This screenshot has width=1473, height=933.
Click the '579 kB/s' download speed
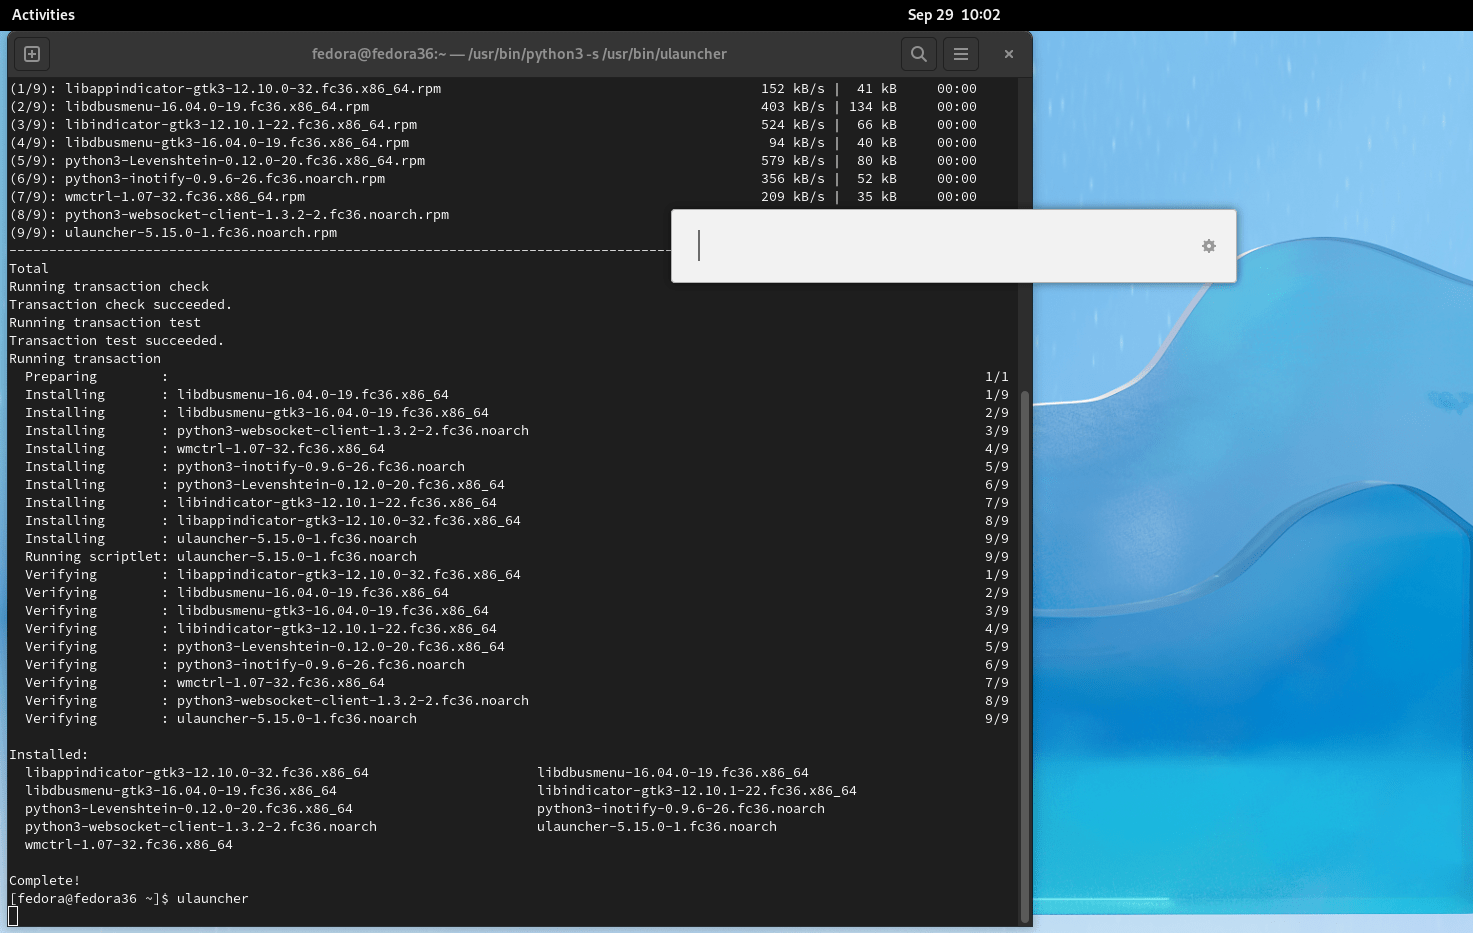point(793,161)
